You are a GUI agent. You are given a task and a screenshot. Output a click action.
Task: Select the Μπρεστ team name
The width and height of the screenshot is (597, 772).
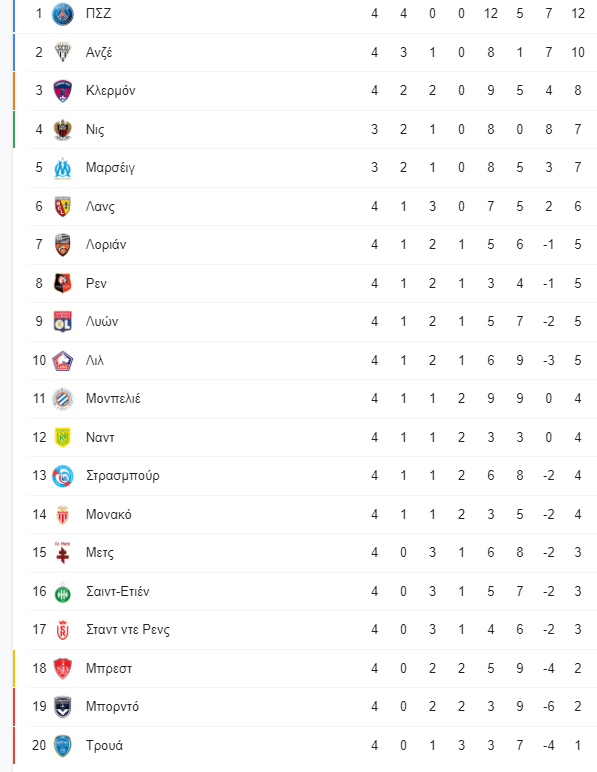(109, 668)
